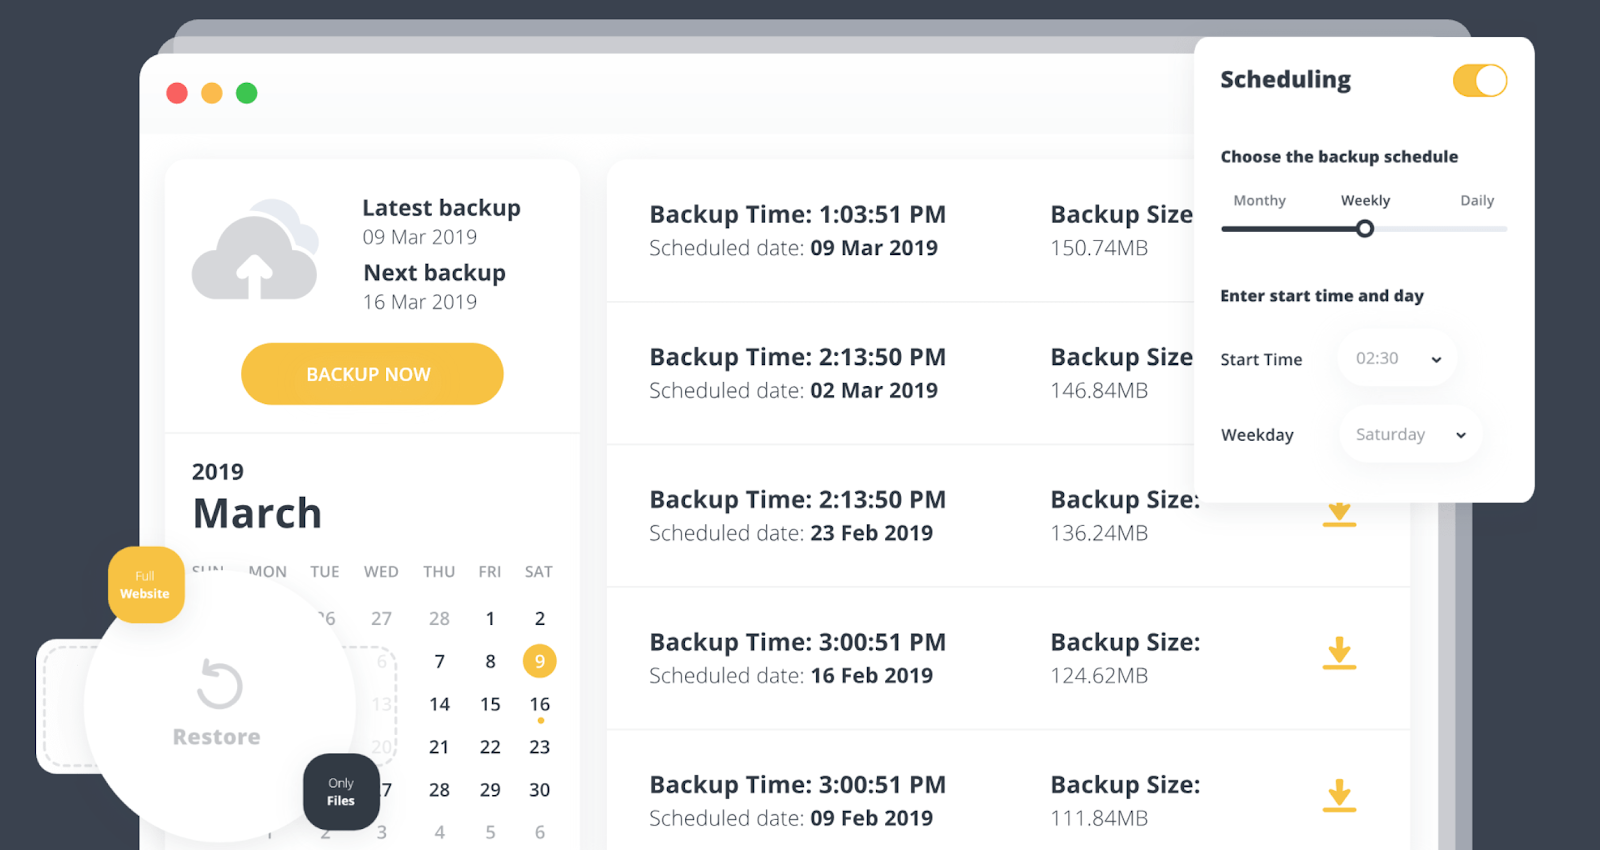This screenshot has height=850, width=1600.
Task: Download the 16 Feb 2019 backup
Action: tap(1339, 654)
